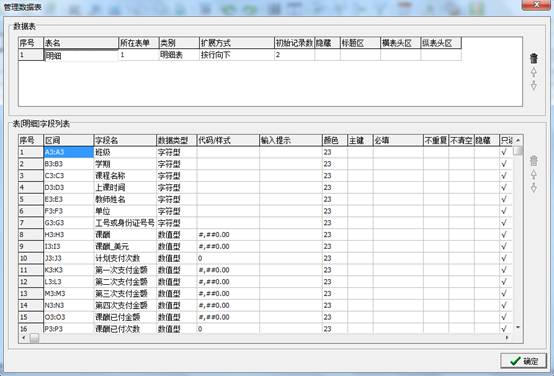Image resolution: width=554 pixels, height=376 pixels.
Task: Select the B3:B3 range cell
Action: coord(69,164)
